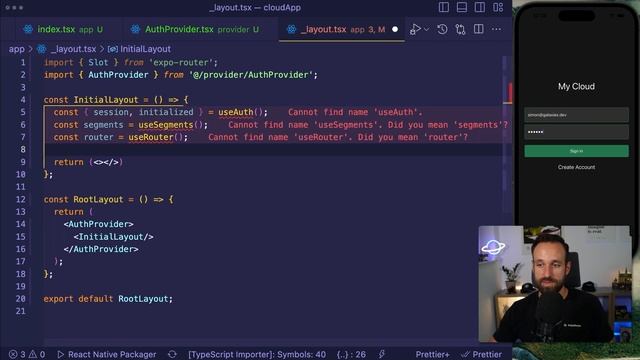Click the sync refresh status bar icon
This screenshot has height=360, width=640.
(172, 354)
